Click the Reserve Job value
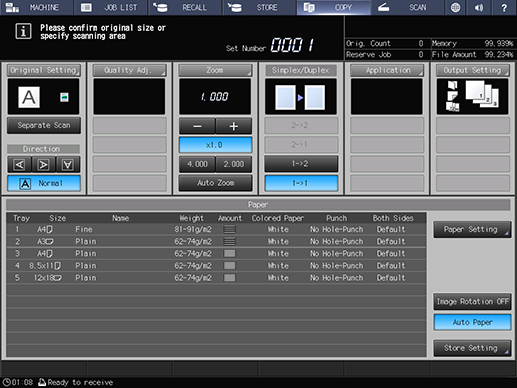The width and height of the screenshot is (517, 388). tap(421, 55)
